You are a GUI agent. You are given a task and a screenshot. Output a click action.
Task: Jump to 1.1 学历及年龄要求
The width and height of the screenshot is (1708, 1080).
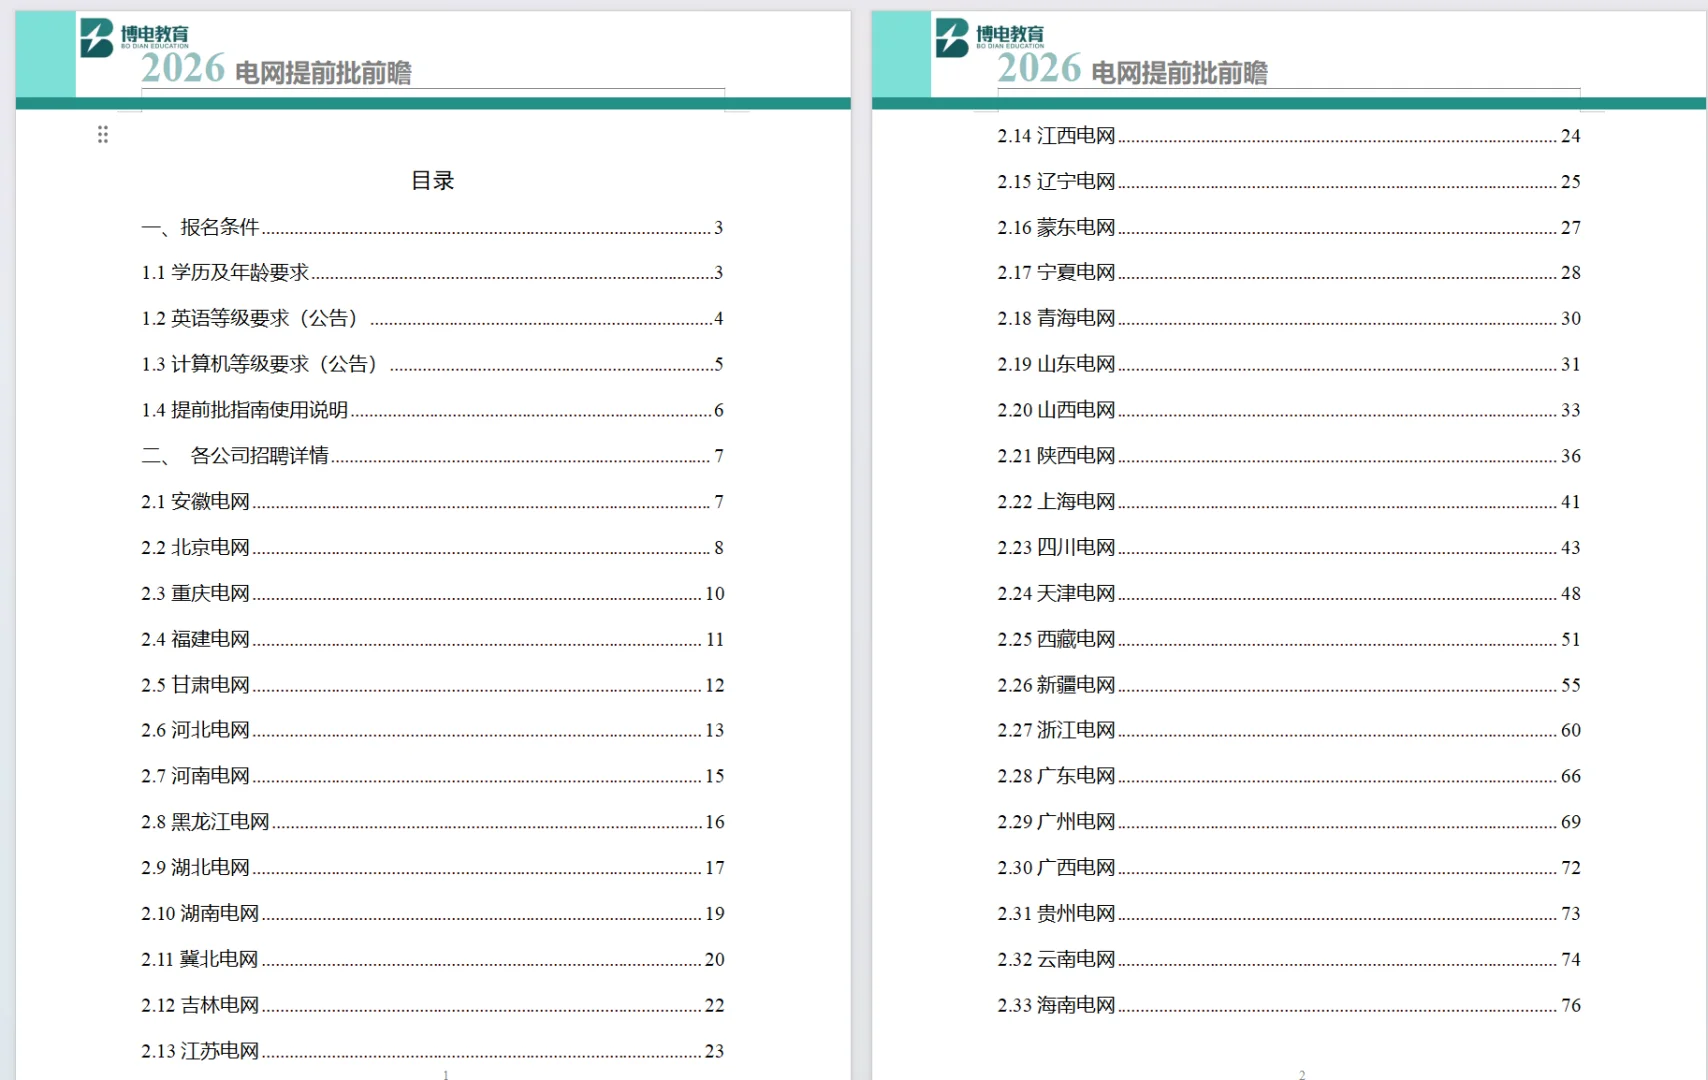click(x=432, y=272)
